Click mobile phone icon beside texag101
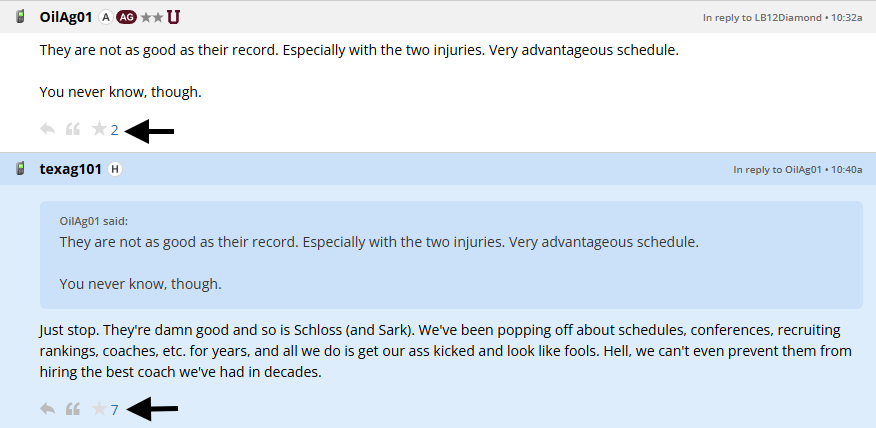 [x=20, y=168]
